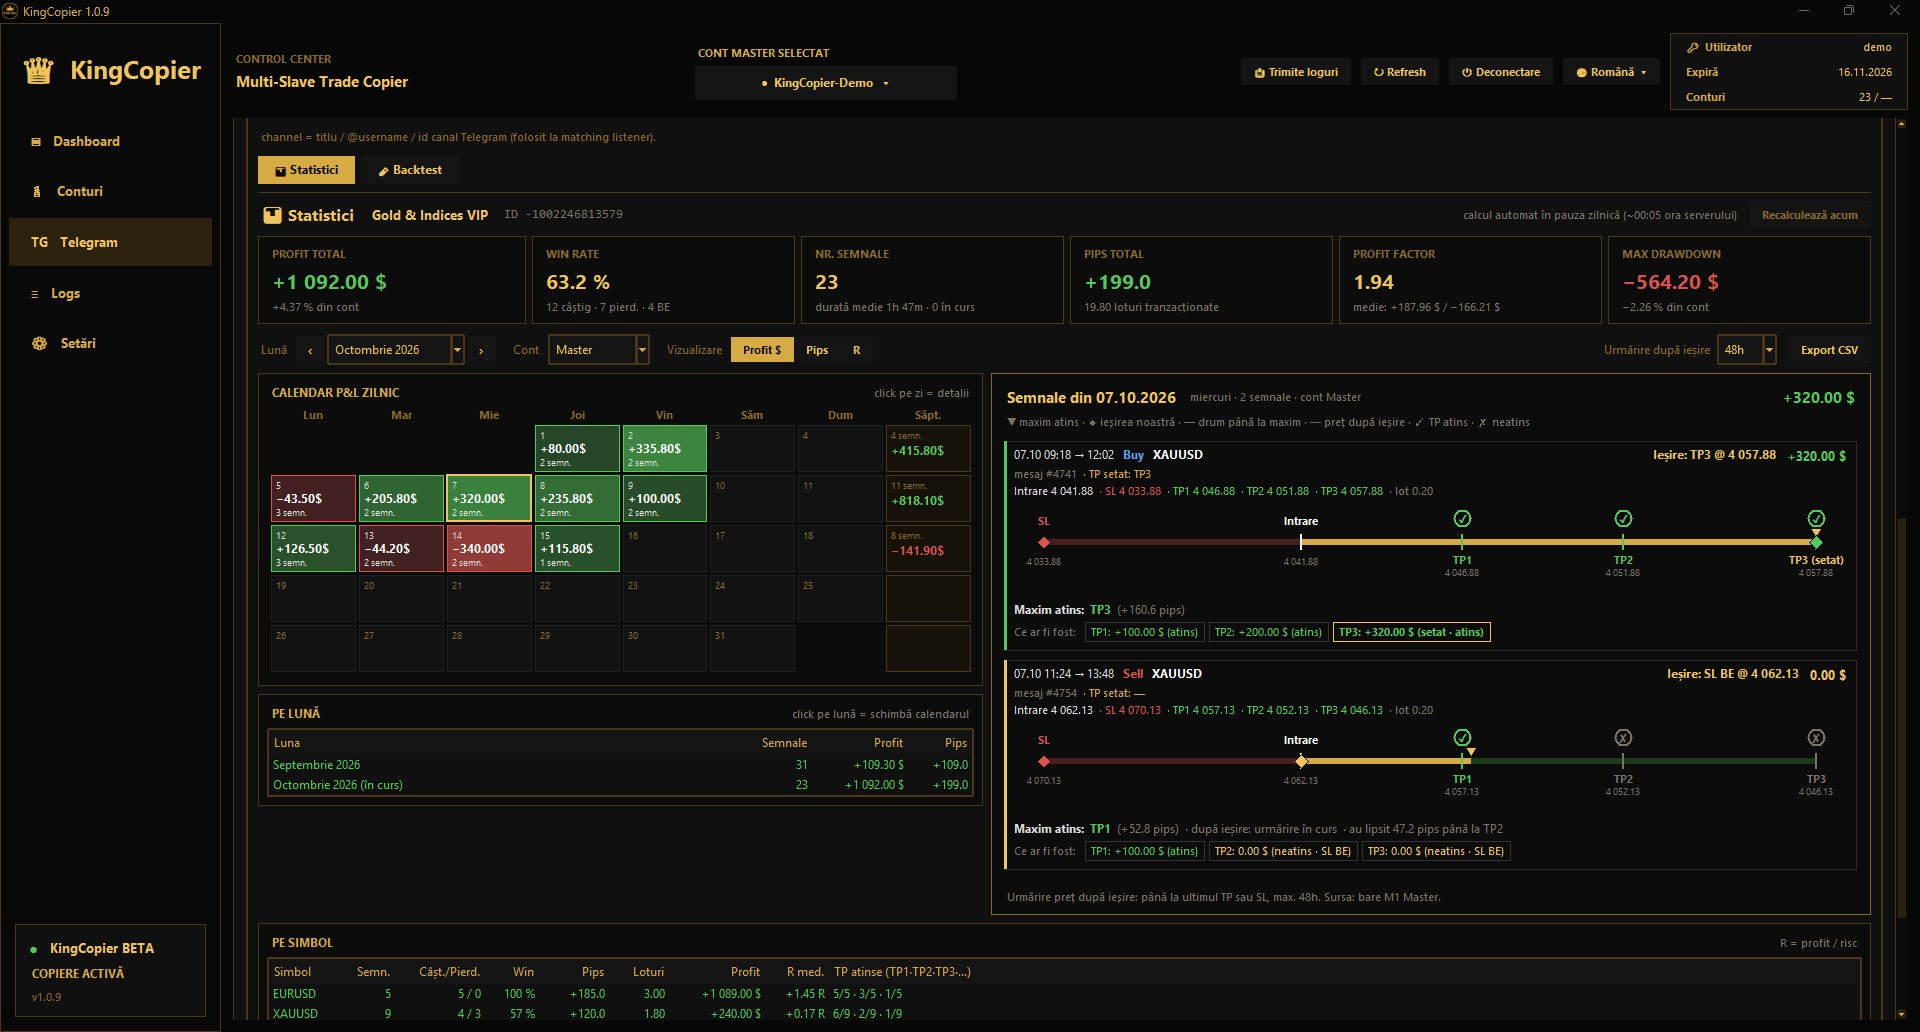The height and width of the screenshot is (1032, 1920).
Task: Go to next month arrow
Action: click(481, 351)
